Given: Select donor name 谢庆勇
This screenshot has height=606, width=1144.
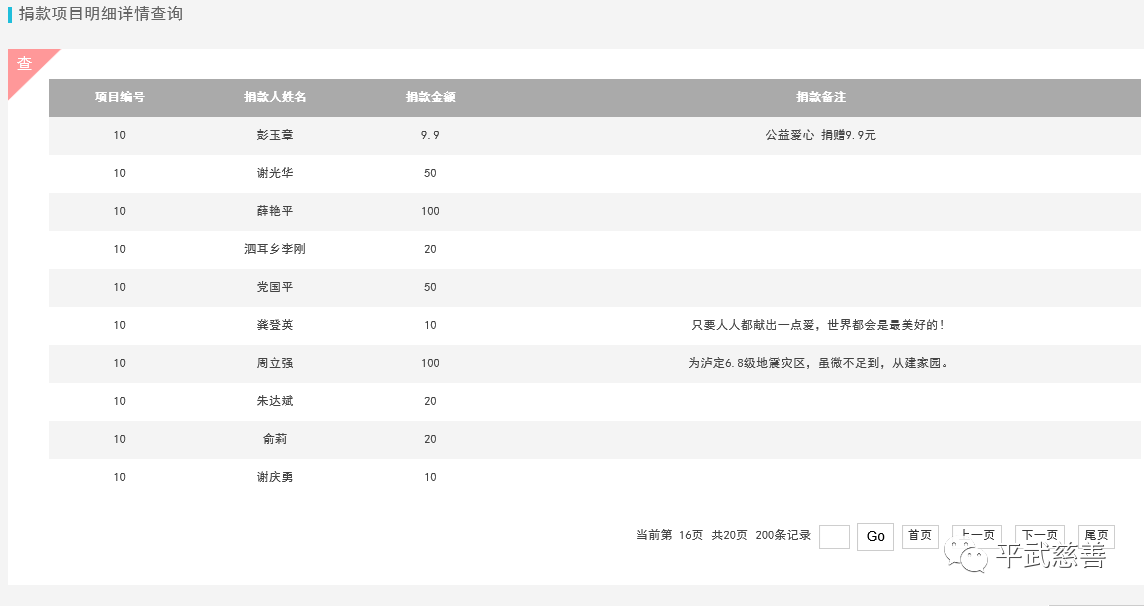Looking at the screenshot, I should point(275,476).
